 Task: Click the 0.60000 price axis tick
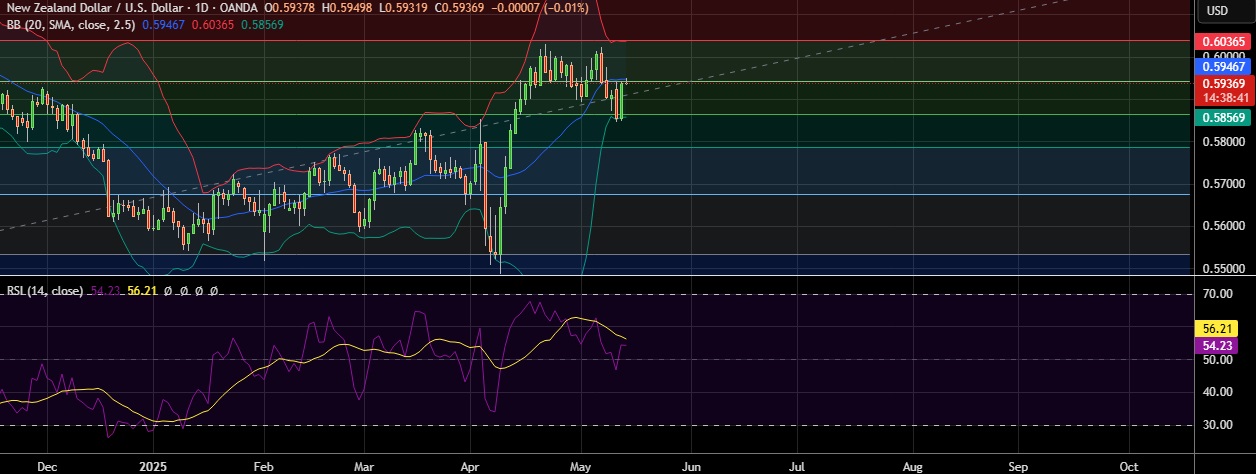[x=1223, y=57]
